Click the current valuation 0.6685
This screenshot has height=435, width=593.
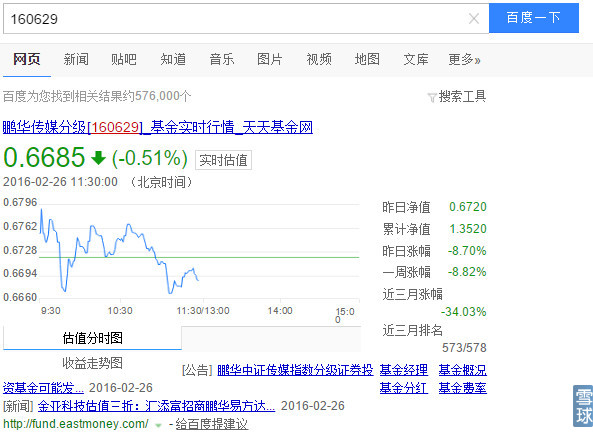coord(44,157)
